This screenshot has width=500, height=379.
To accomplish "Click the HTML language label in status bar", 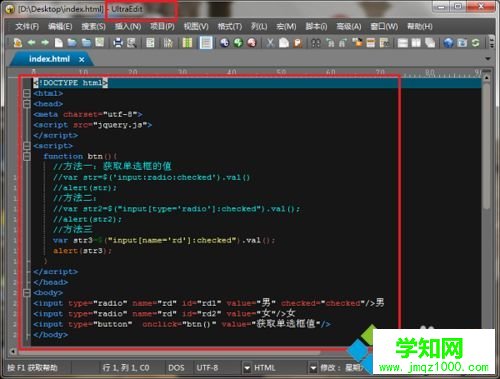I will coord(265,368).
